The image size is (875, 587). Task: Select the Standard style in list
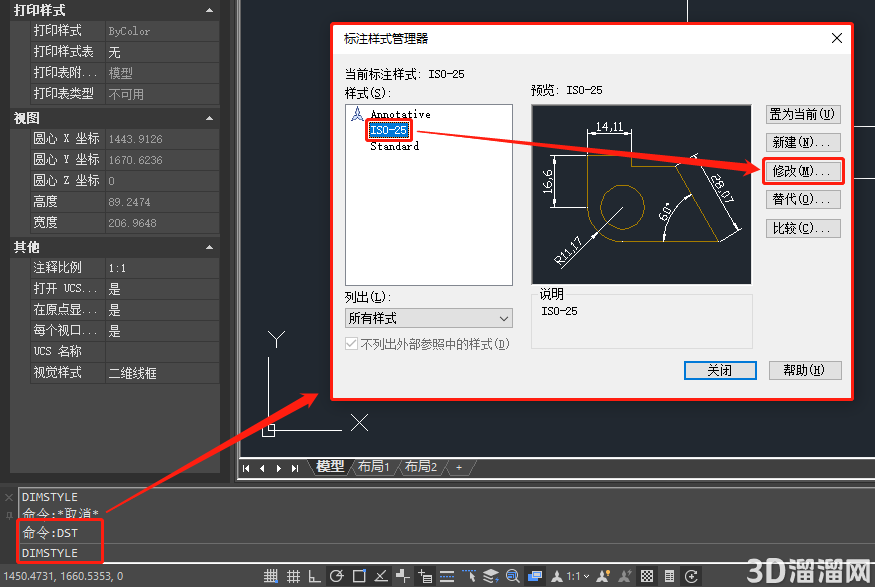pos(395,146)
